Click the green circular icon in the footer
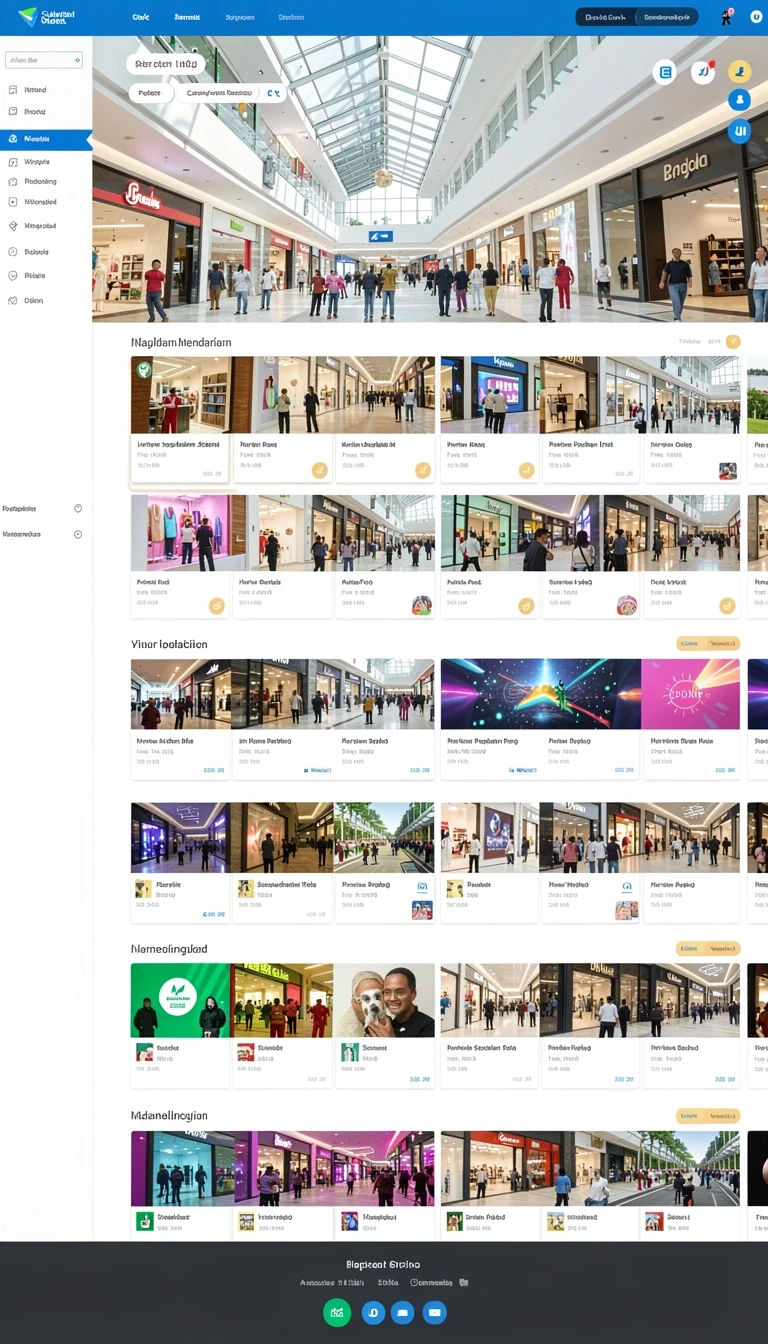Image resolution: width=768 pixels, height=1344 pixels. [x=337, y=1312]
